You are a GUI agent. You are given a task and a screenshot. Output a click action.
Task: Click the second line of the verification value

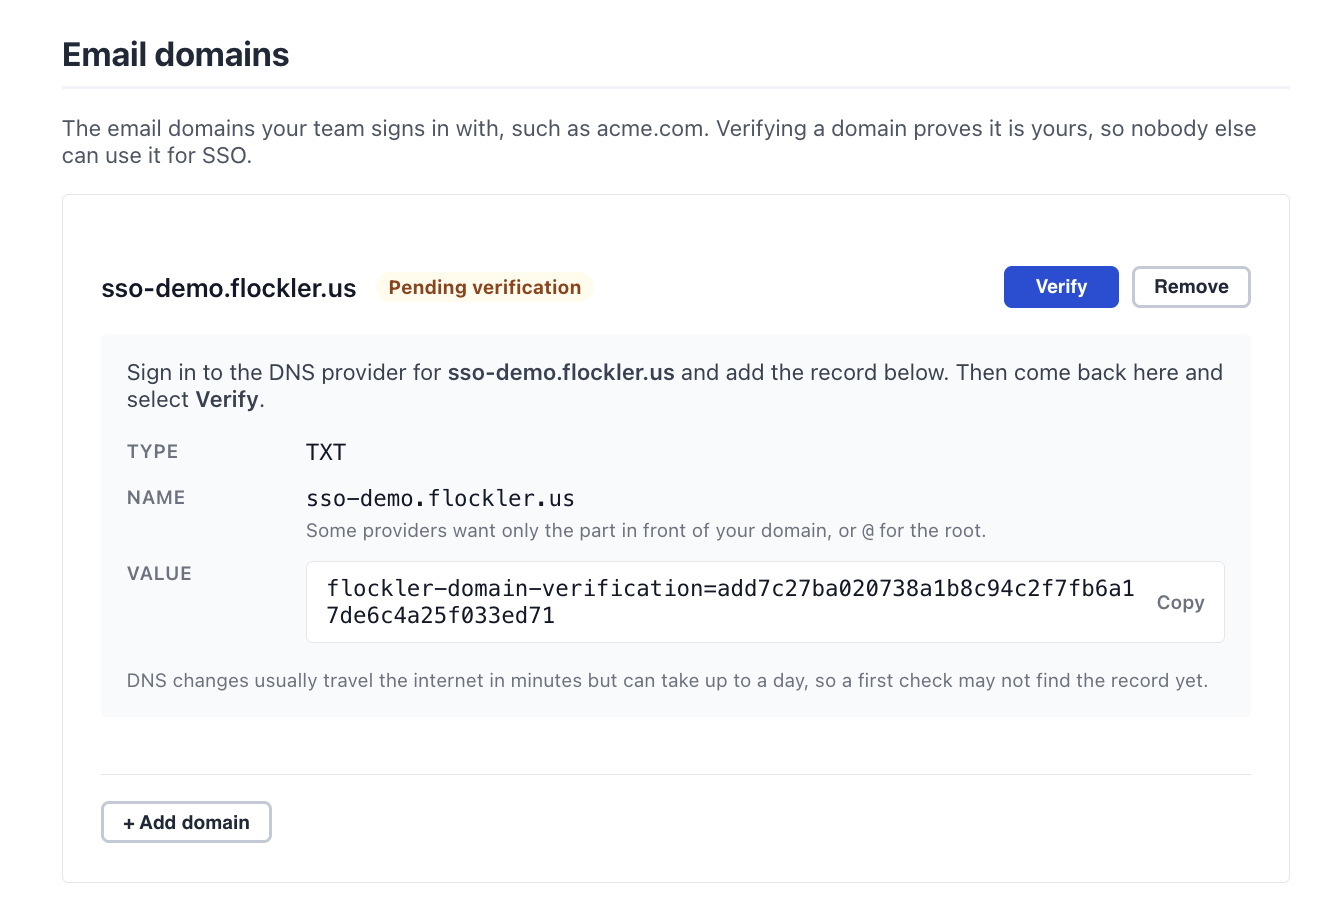click(x=441, y=615)
